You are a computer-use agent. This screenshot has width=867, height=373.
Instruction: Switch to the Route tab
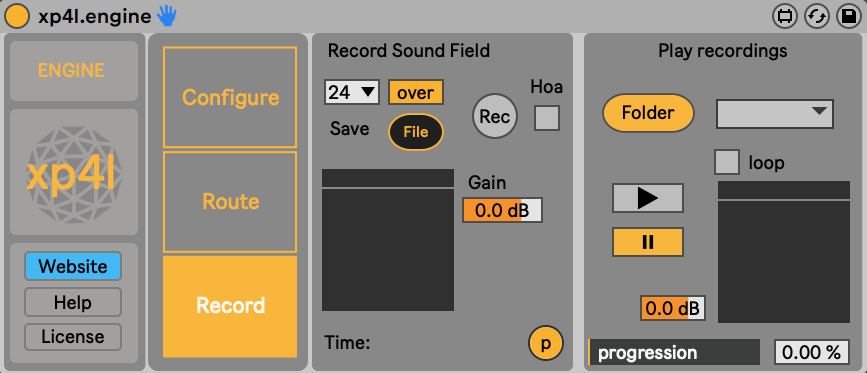pos(230,202)
